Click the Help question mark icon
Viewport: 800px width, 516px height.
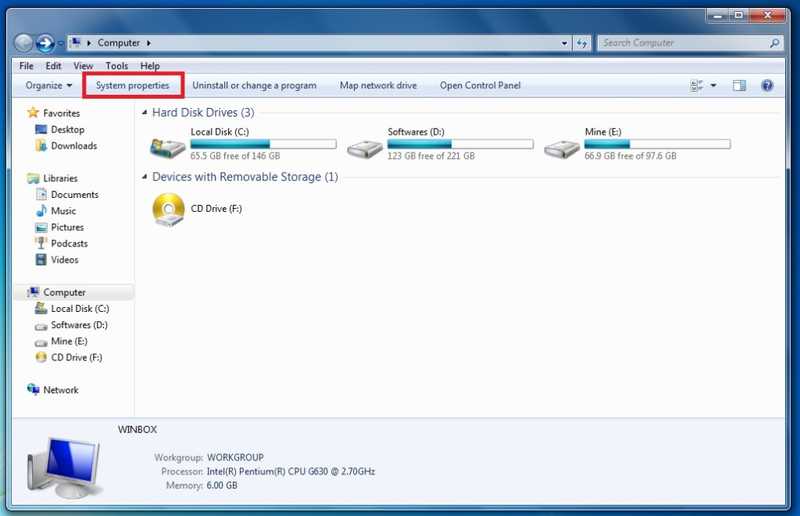(x=768, y=86)
